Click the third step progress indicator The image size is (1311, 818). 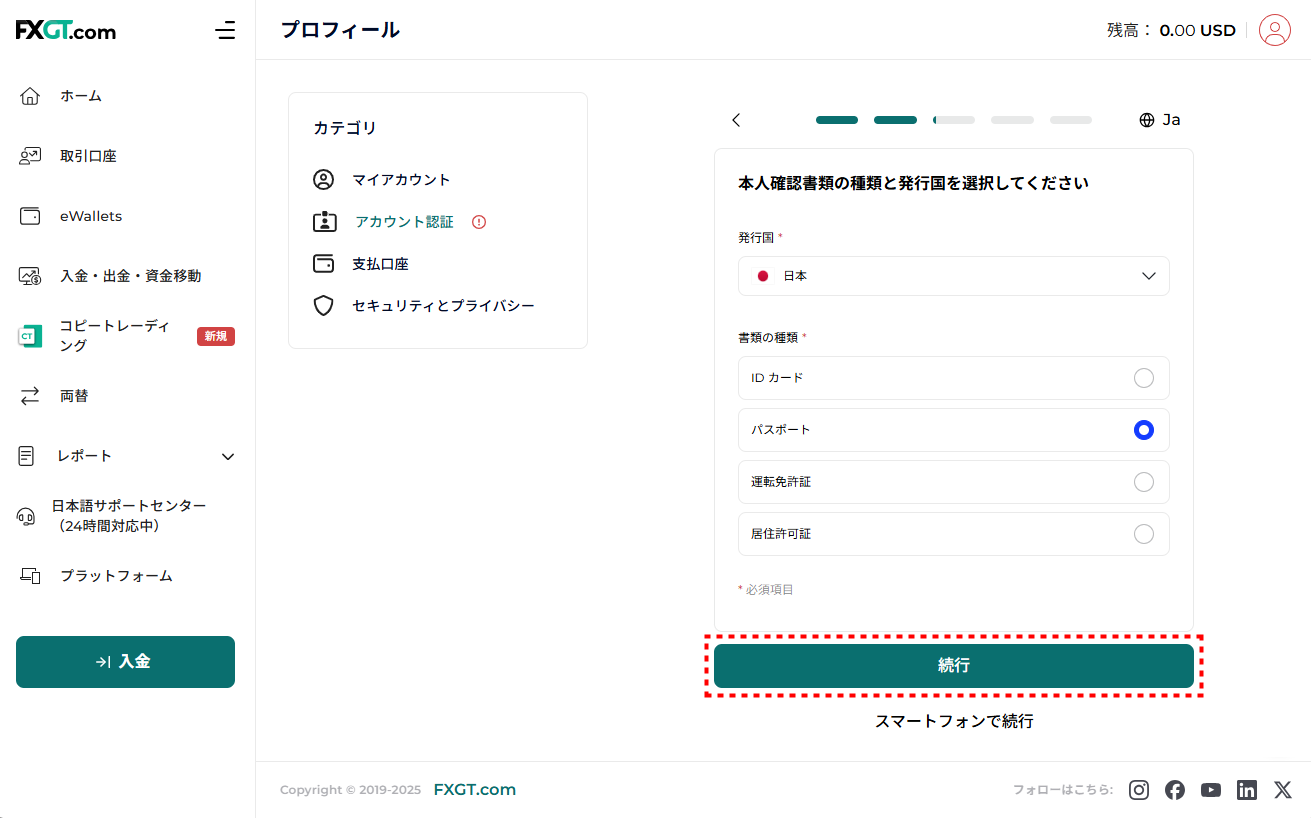tap(953, 120)
